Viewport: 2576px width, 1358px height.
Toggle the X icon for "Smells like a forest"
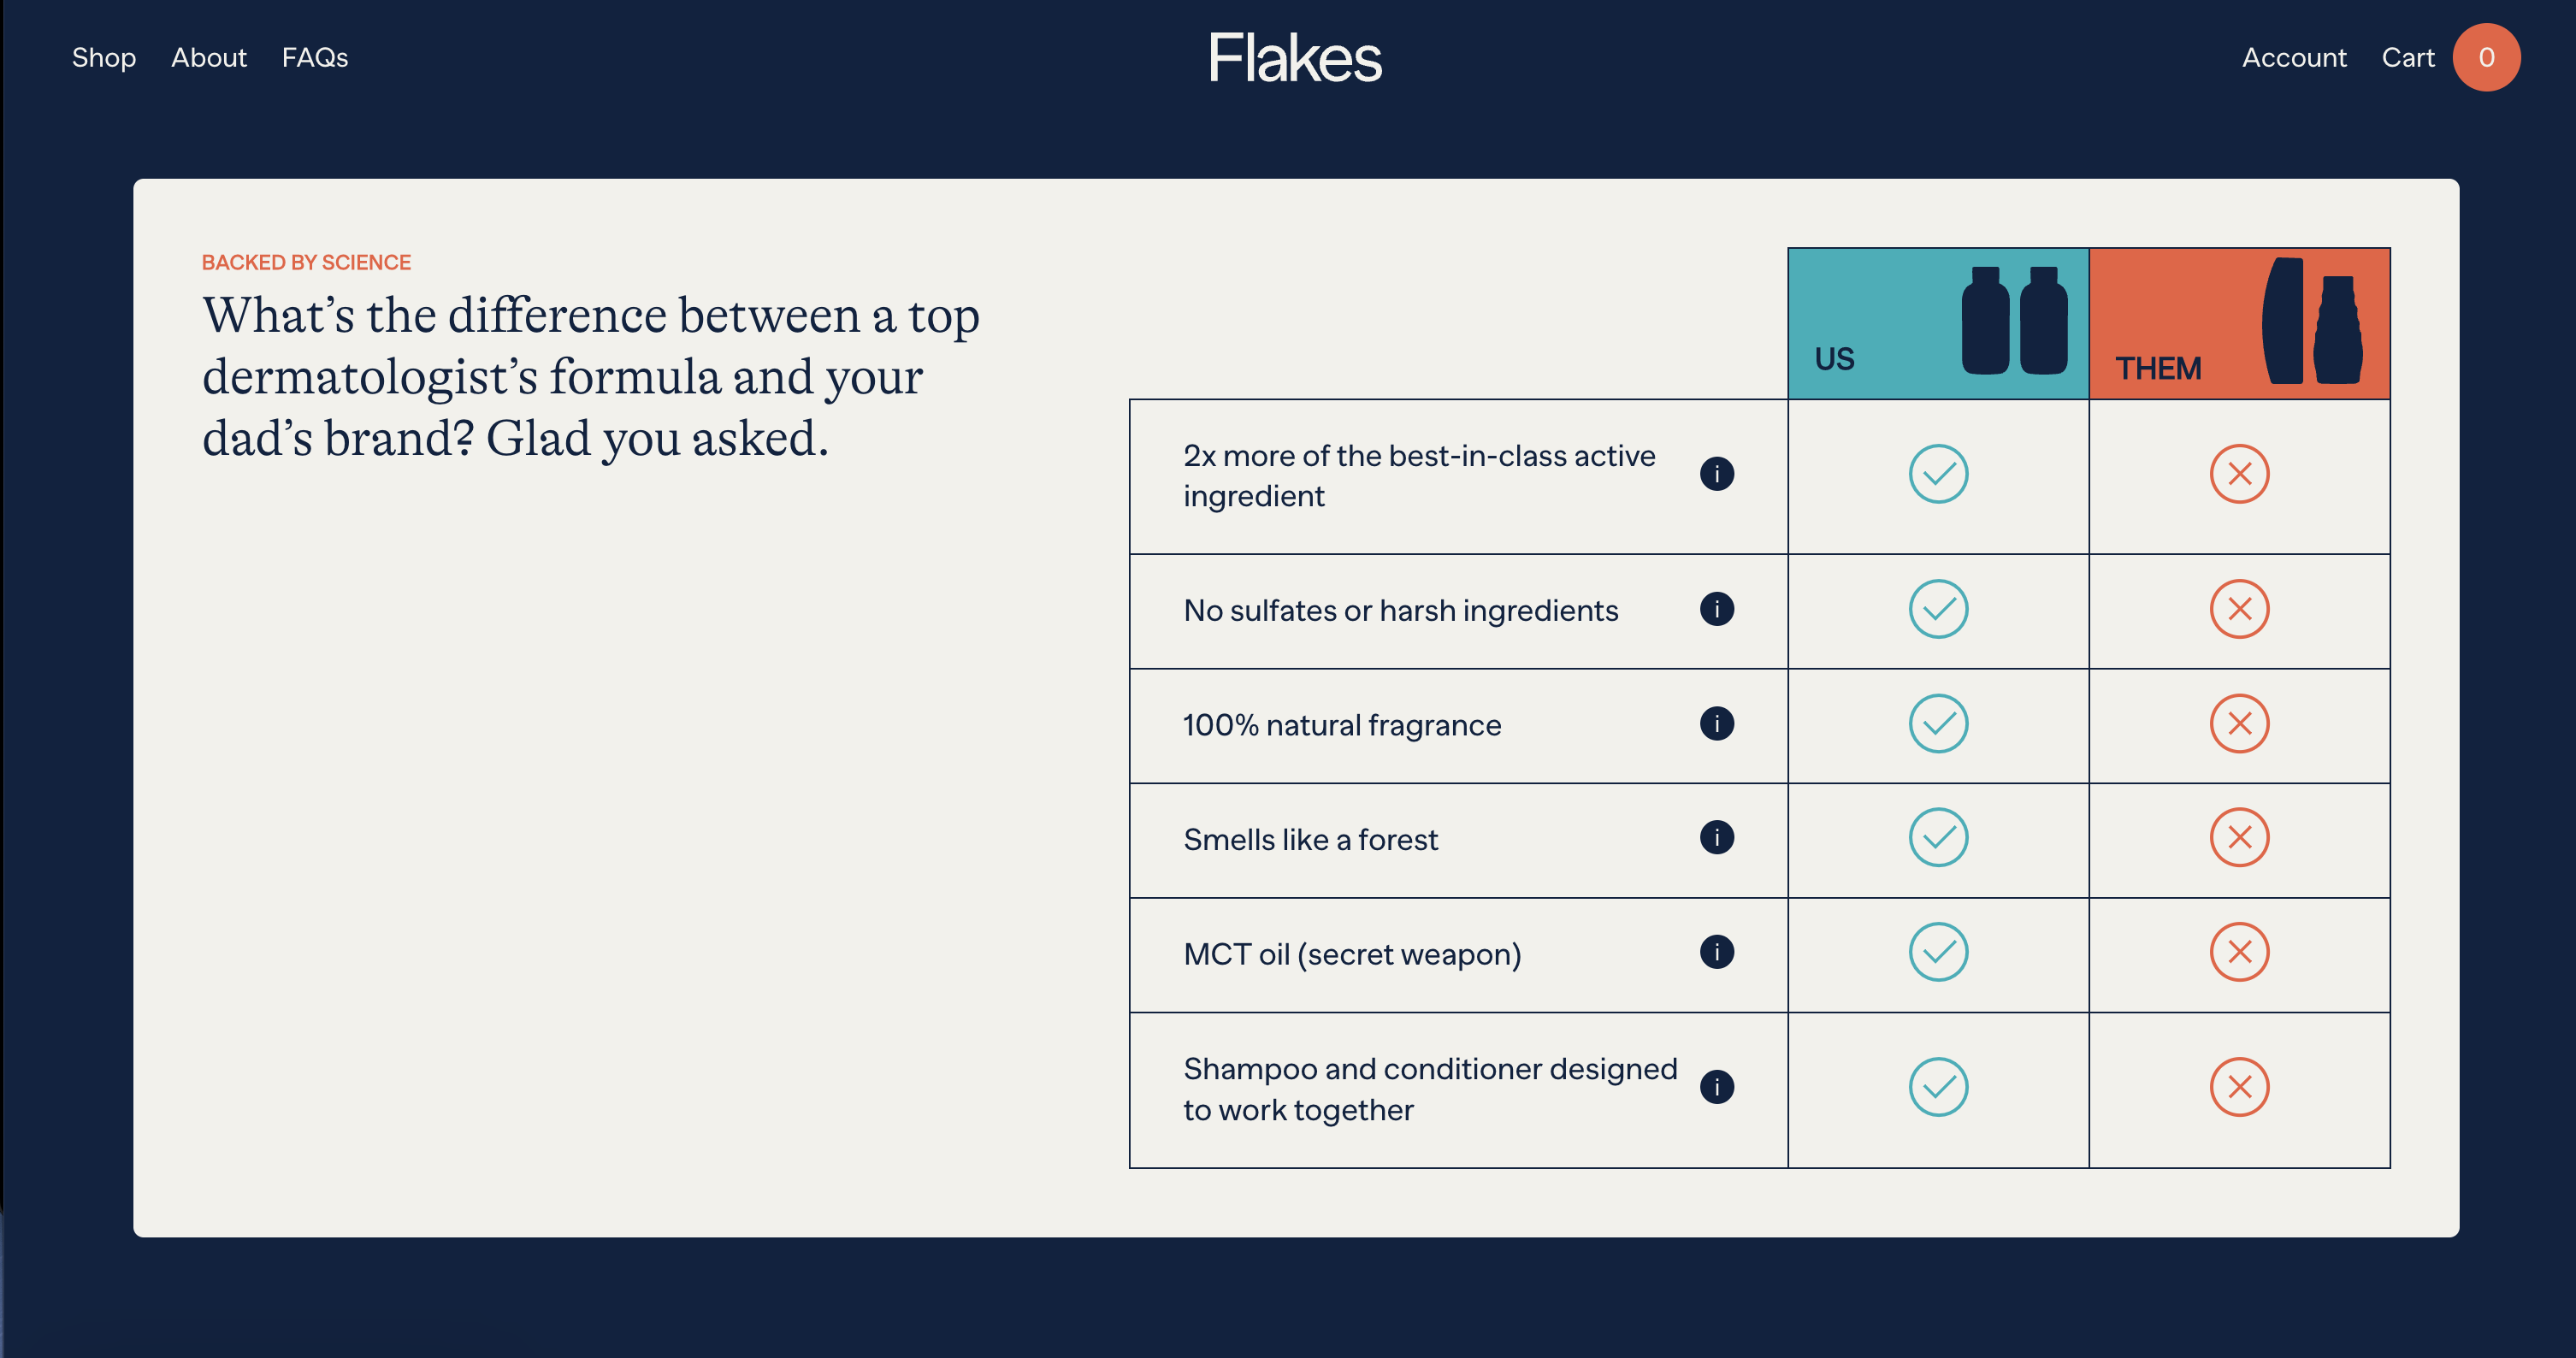pyautogui.click(x=2240, y=840)
